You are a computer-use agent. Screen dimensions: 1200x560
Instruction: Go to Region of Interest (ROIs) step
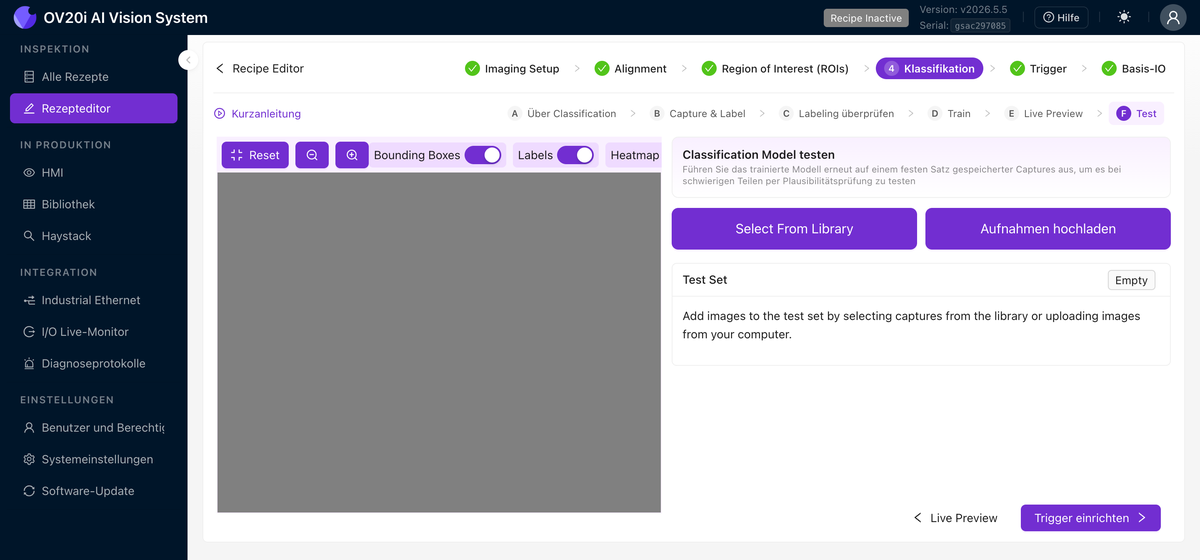click(x=775, y=69)
